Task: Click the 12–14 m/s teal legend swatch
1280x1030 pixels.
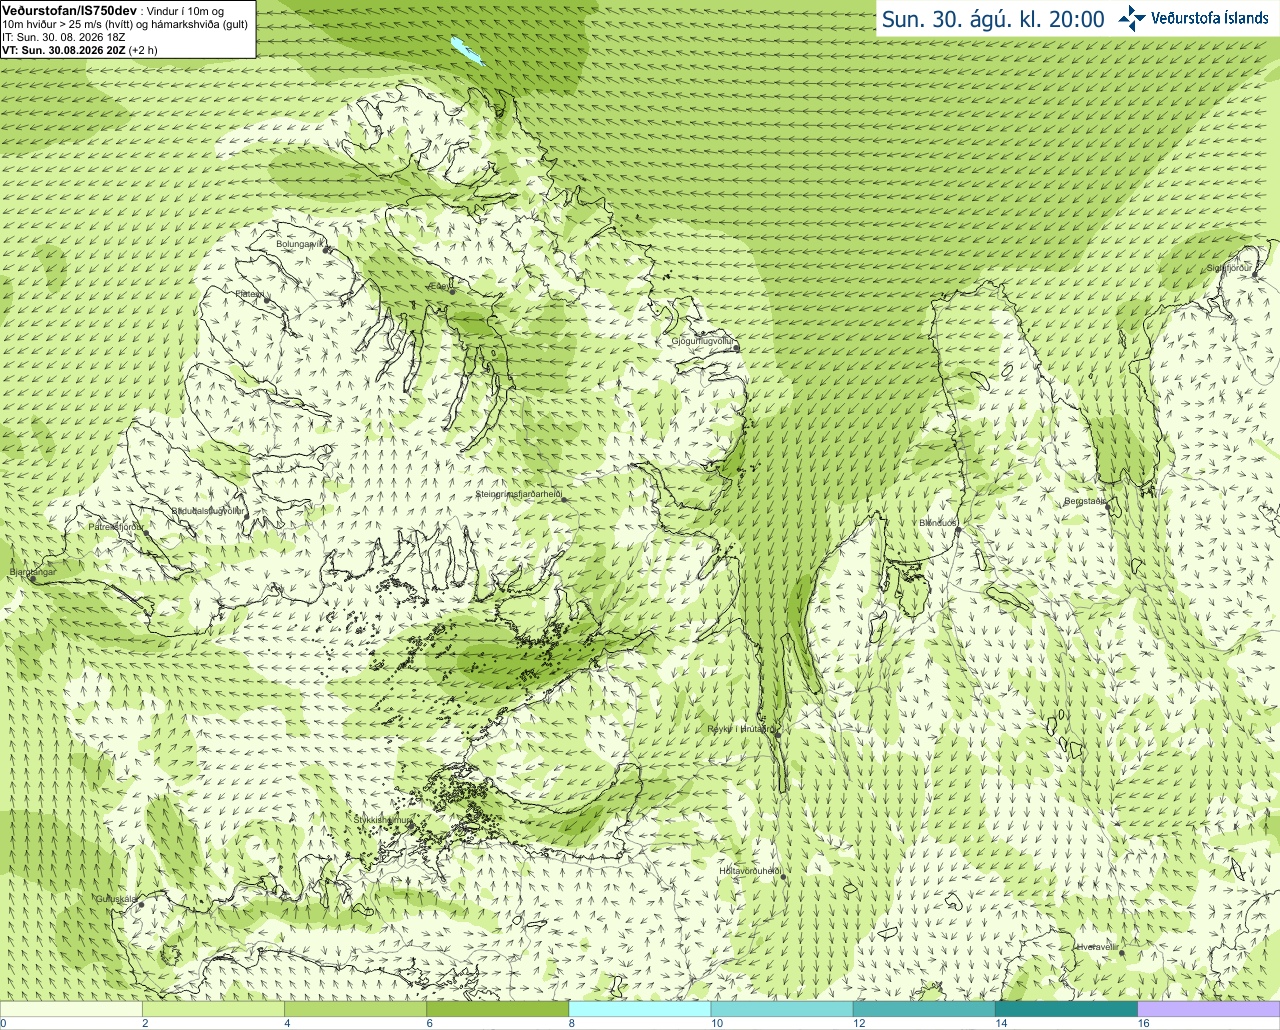Action: pos(924,1009)
